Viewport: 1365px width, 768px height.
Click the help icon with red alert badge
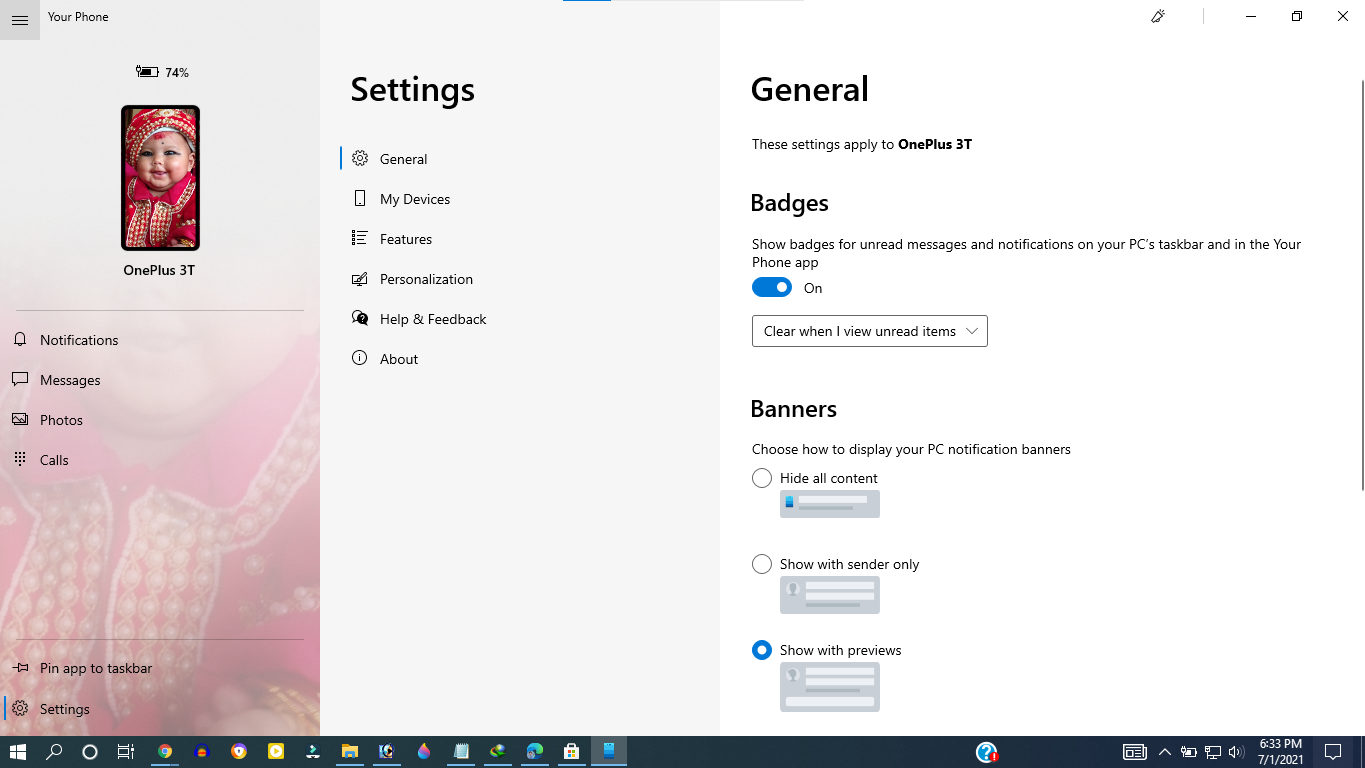coord(987,752)
